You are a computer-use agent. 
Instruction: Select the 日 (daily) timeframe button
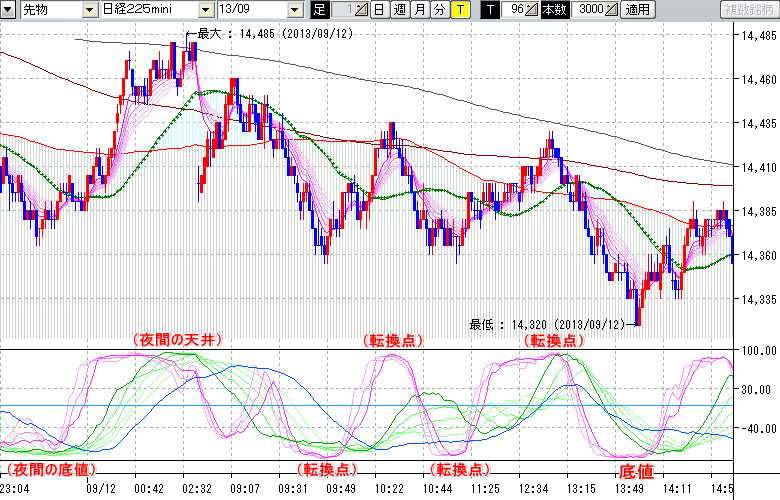click(379, 10)
